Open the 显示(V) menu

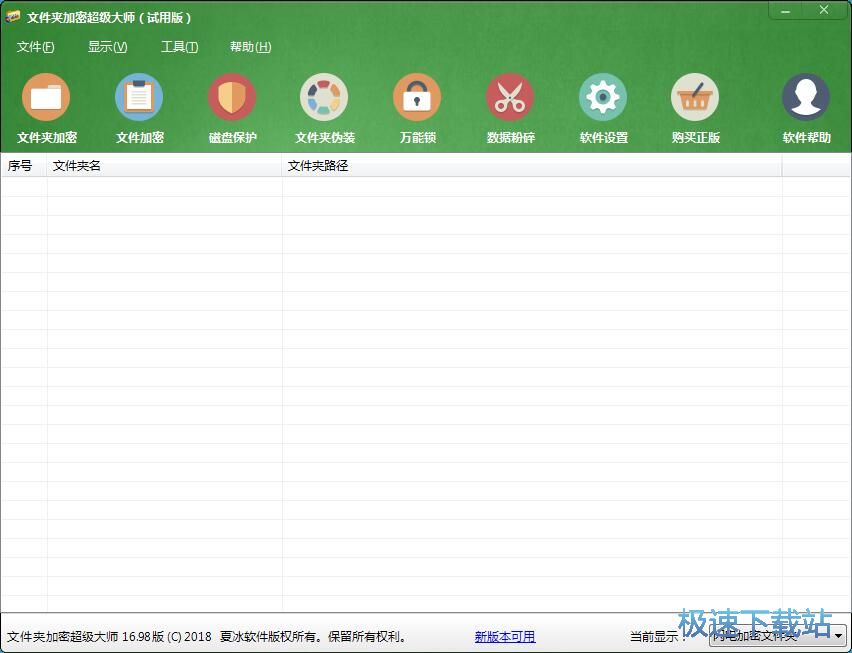point(108,47)
